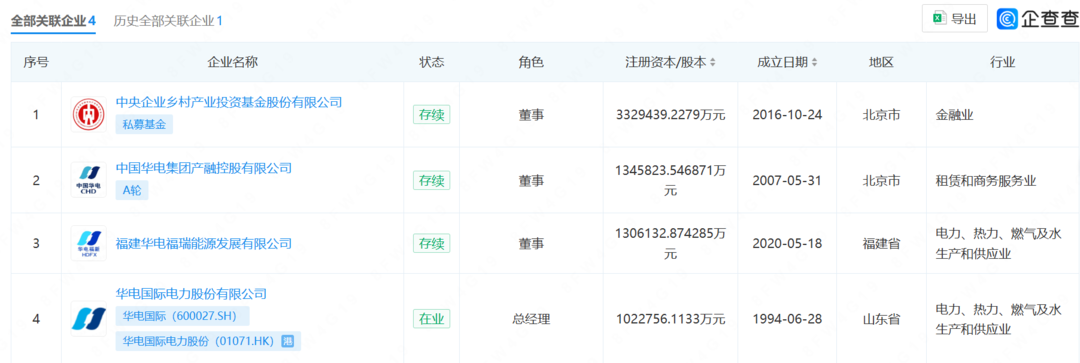Open 中国华电集团产融控股有限公司 link

(204, 168)
